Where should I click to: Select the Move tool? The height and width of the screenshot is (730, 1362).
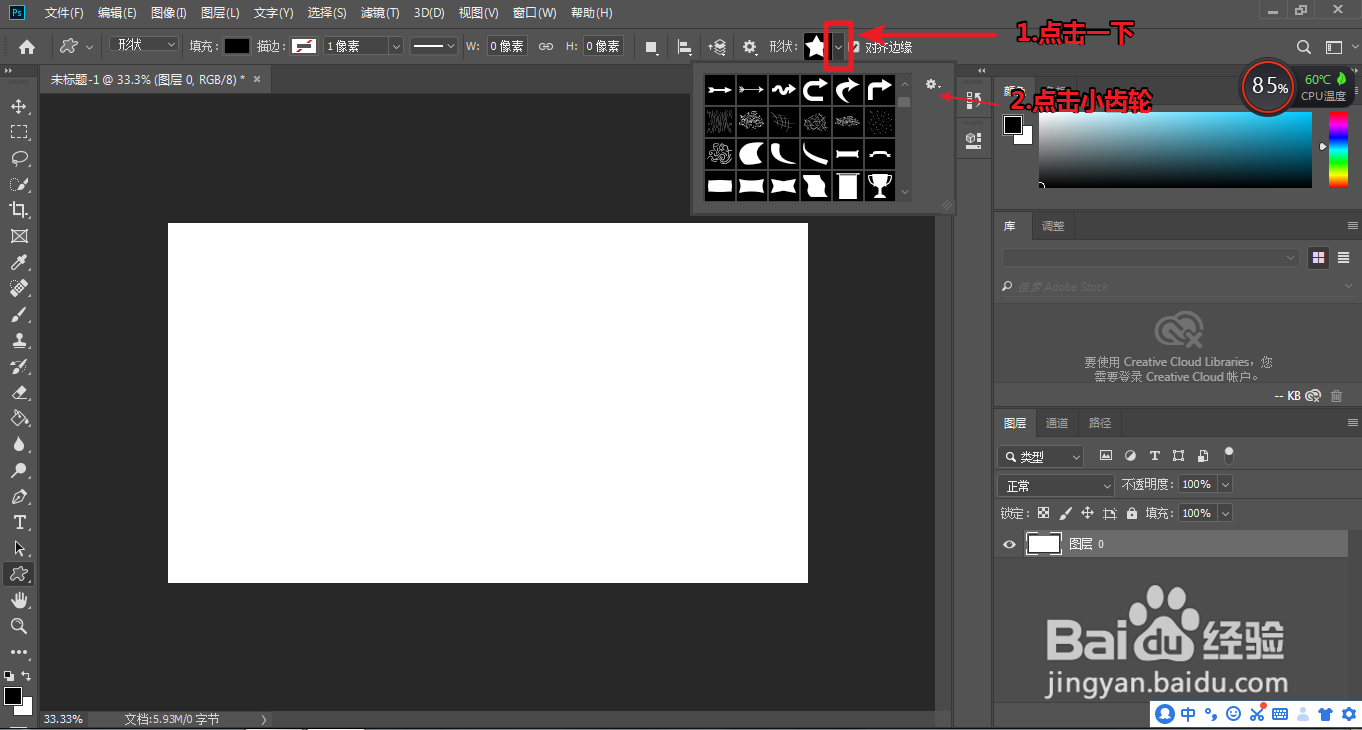(18, 106)
